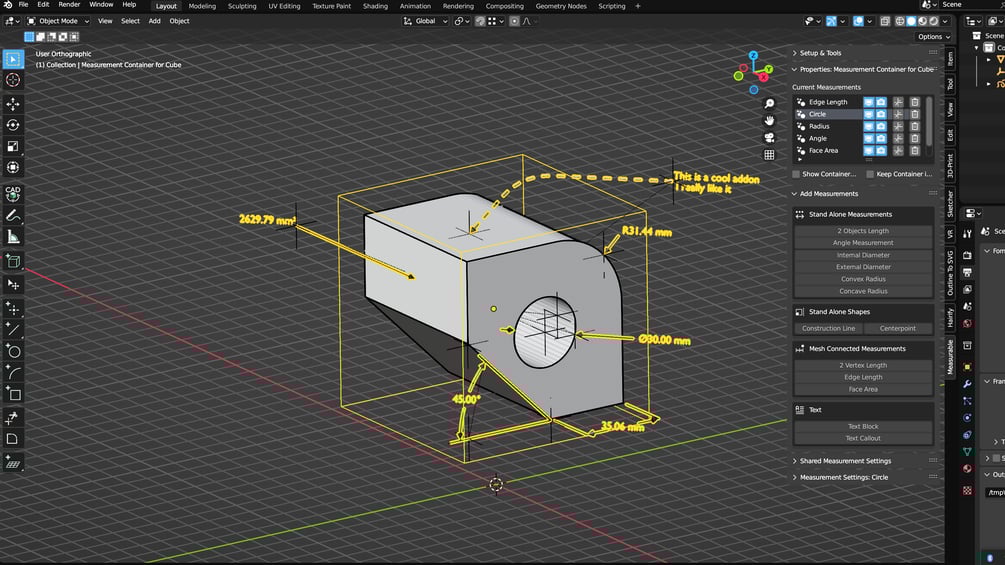Toggle viewport visibility for Edge Length measurement

coord(868,102)
